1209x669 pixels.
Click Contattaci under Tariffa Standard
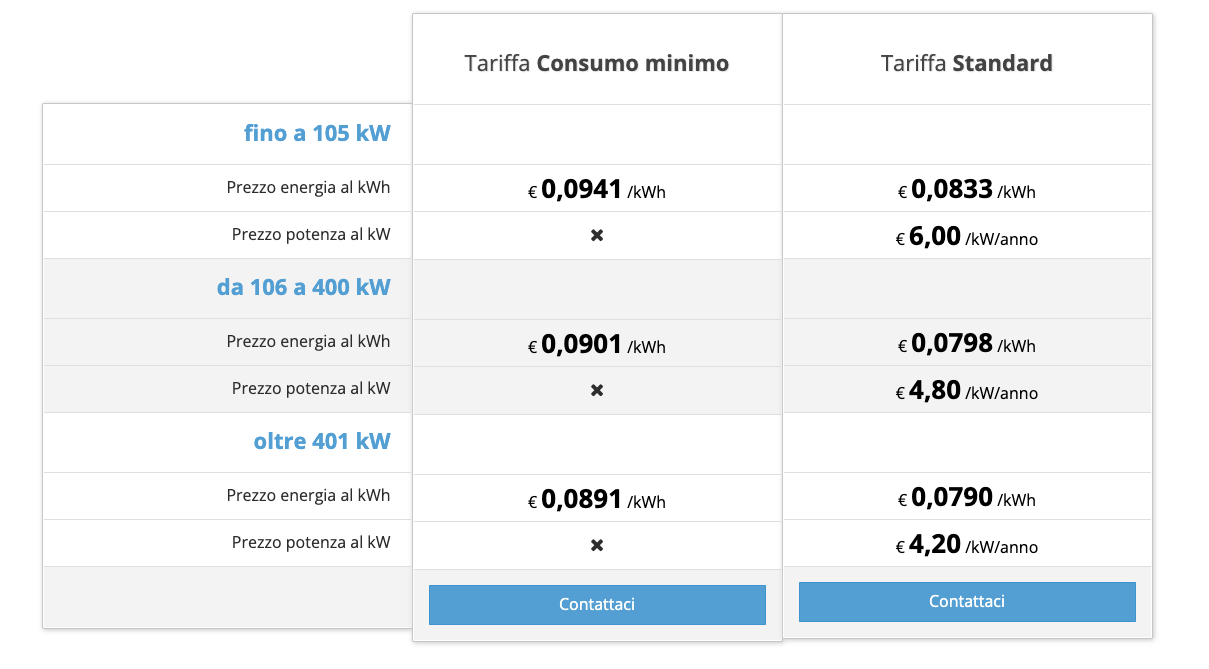967,602
